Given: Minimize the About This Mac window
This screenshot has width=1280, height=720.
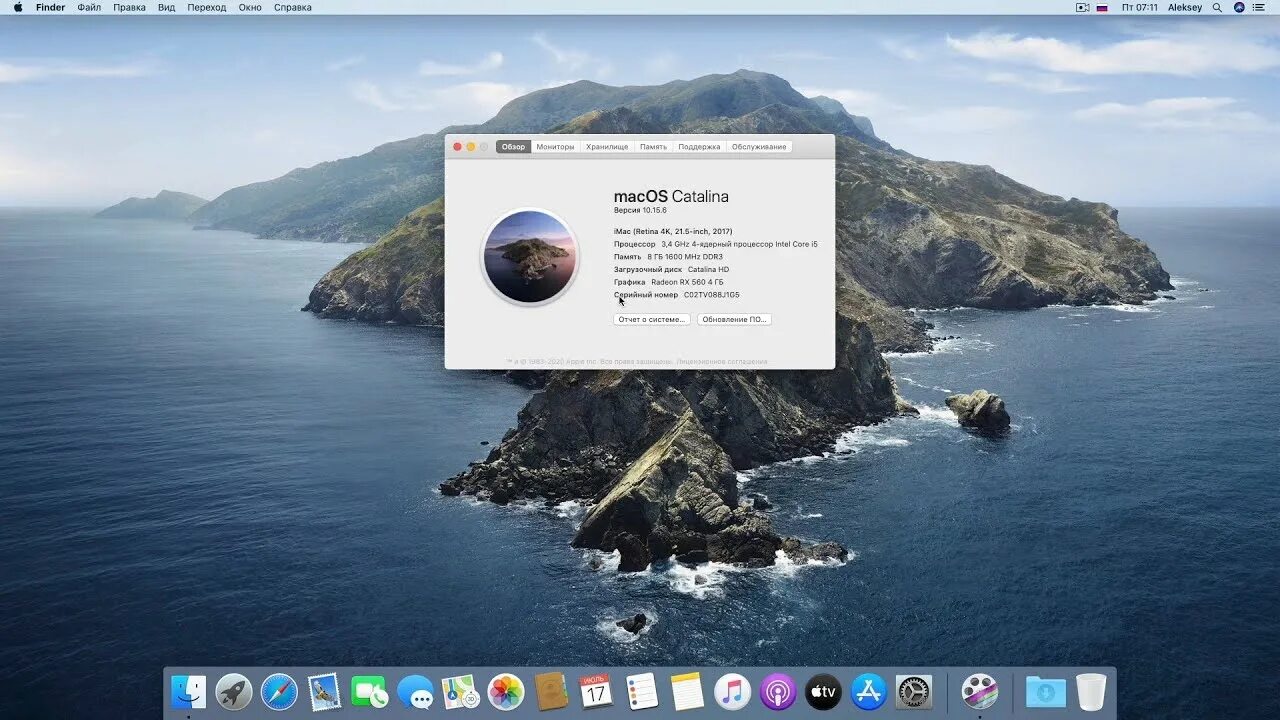Looking at the screenshot, I should [x=470, y=147].
